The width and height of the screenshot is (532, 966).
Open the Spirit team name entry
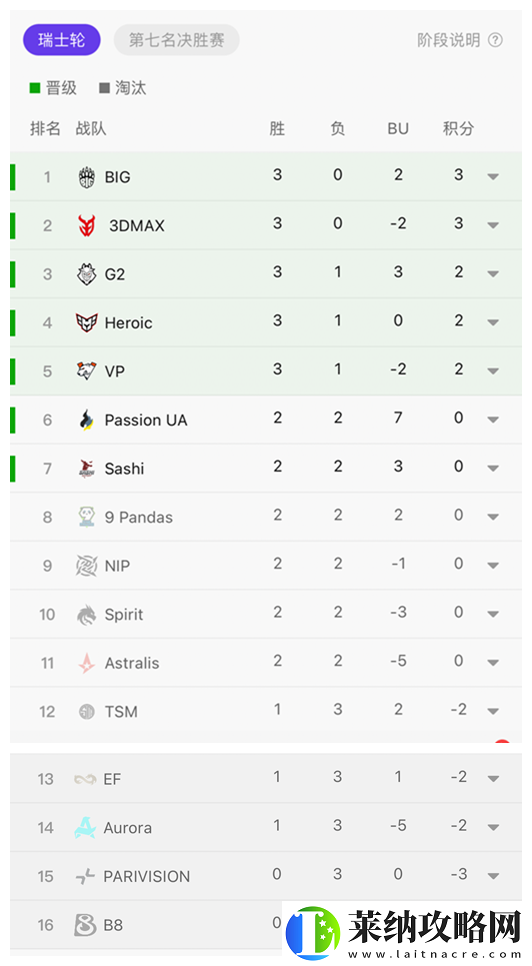point(124,614)
